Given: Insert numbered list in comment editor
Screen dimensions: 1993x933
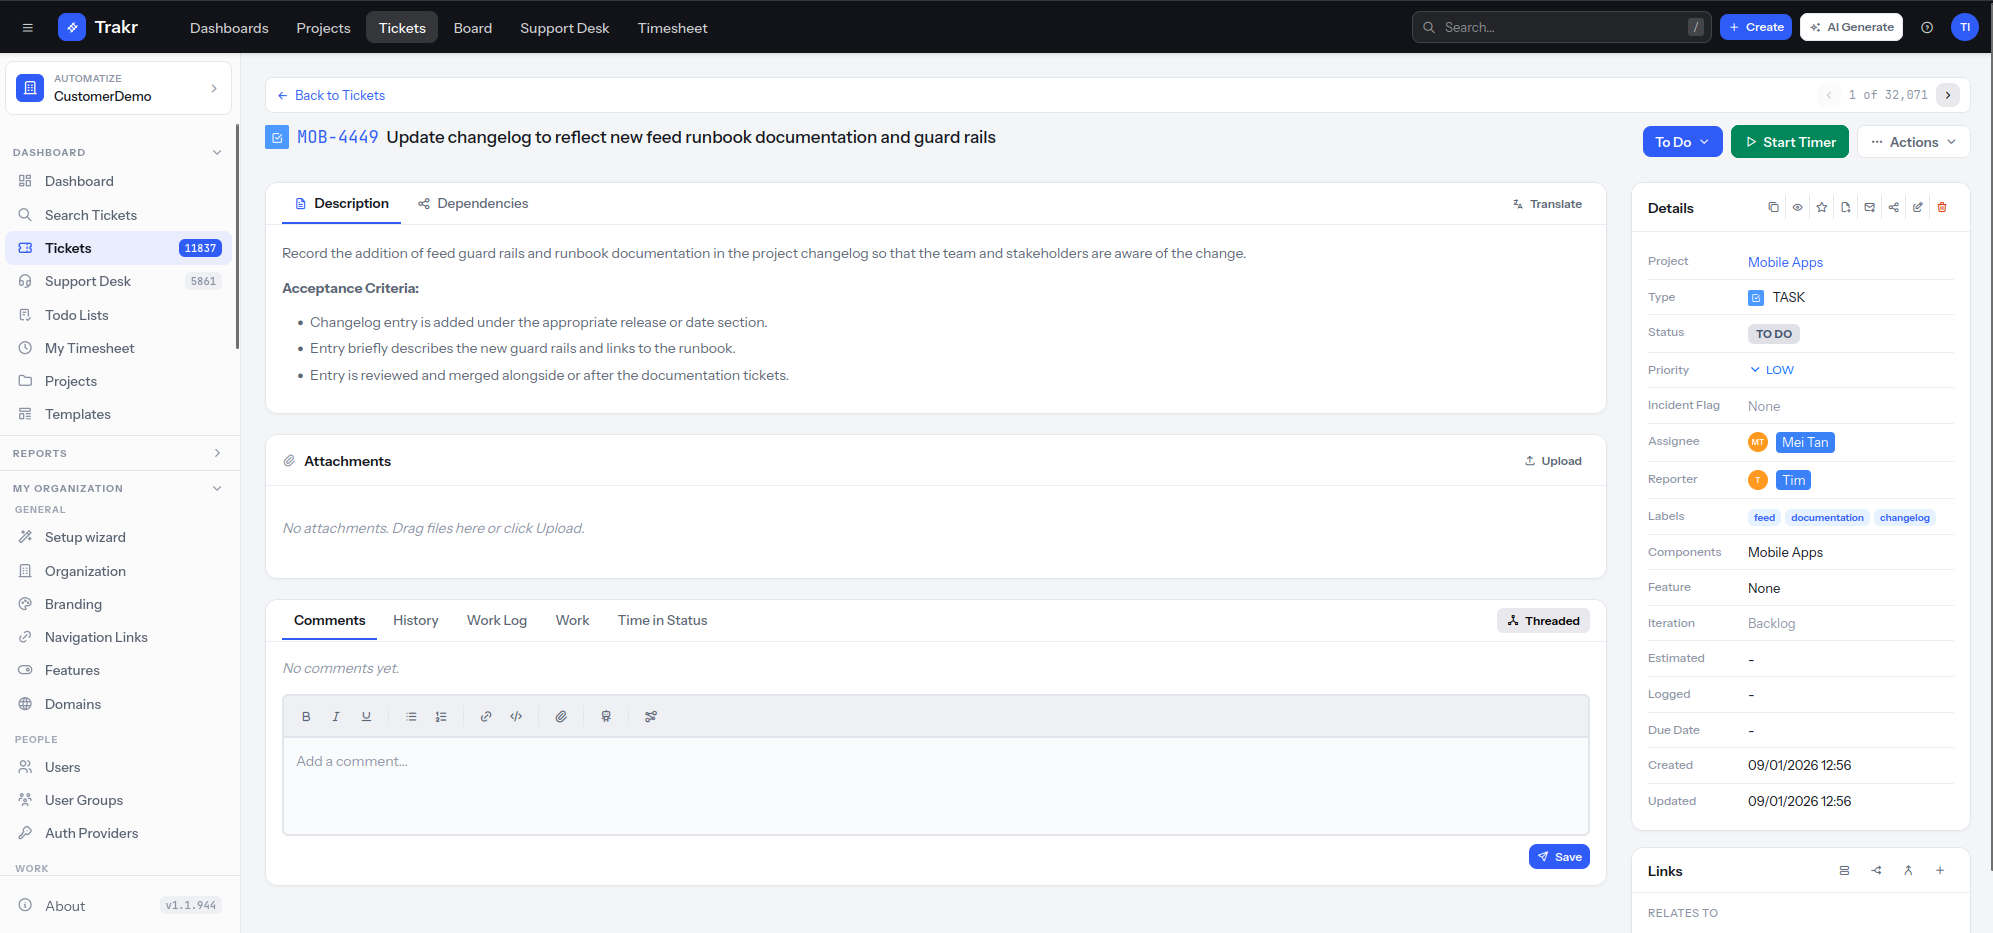Looking at the screenshot, I should [x=441, y=716].
